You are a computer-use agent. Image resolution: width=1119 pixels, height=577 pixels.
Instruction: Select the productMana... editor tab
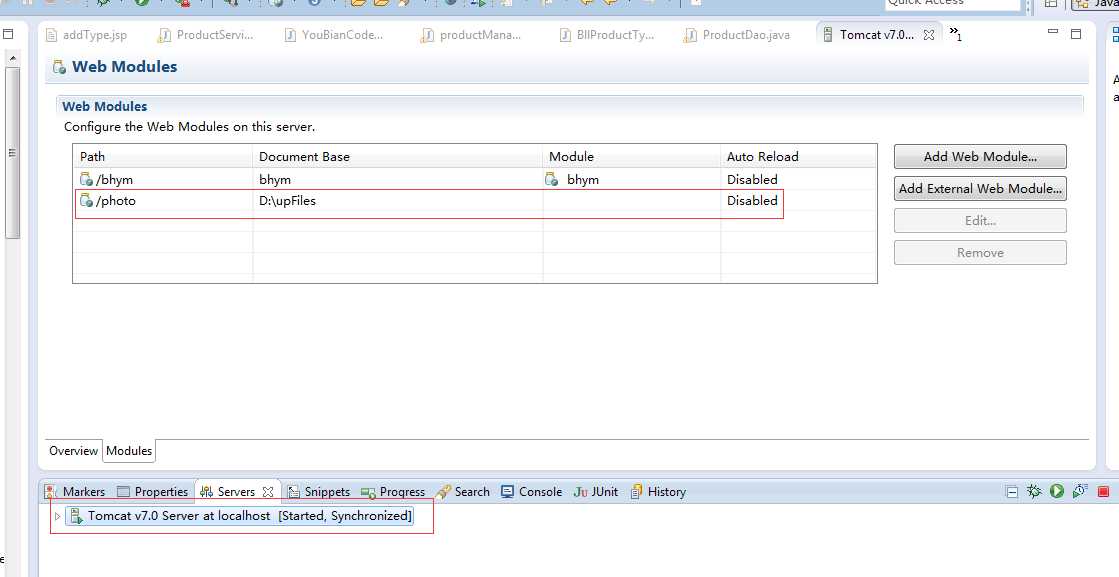[471, 34]
